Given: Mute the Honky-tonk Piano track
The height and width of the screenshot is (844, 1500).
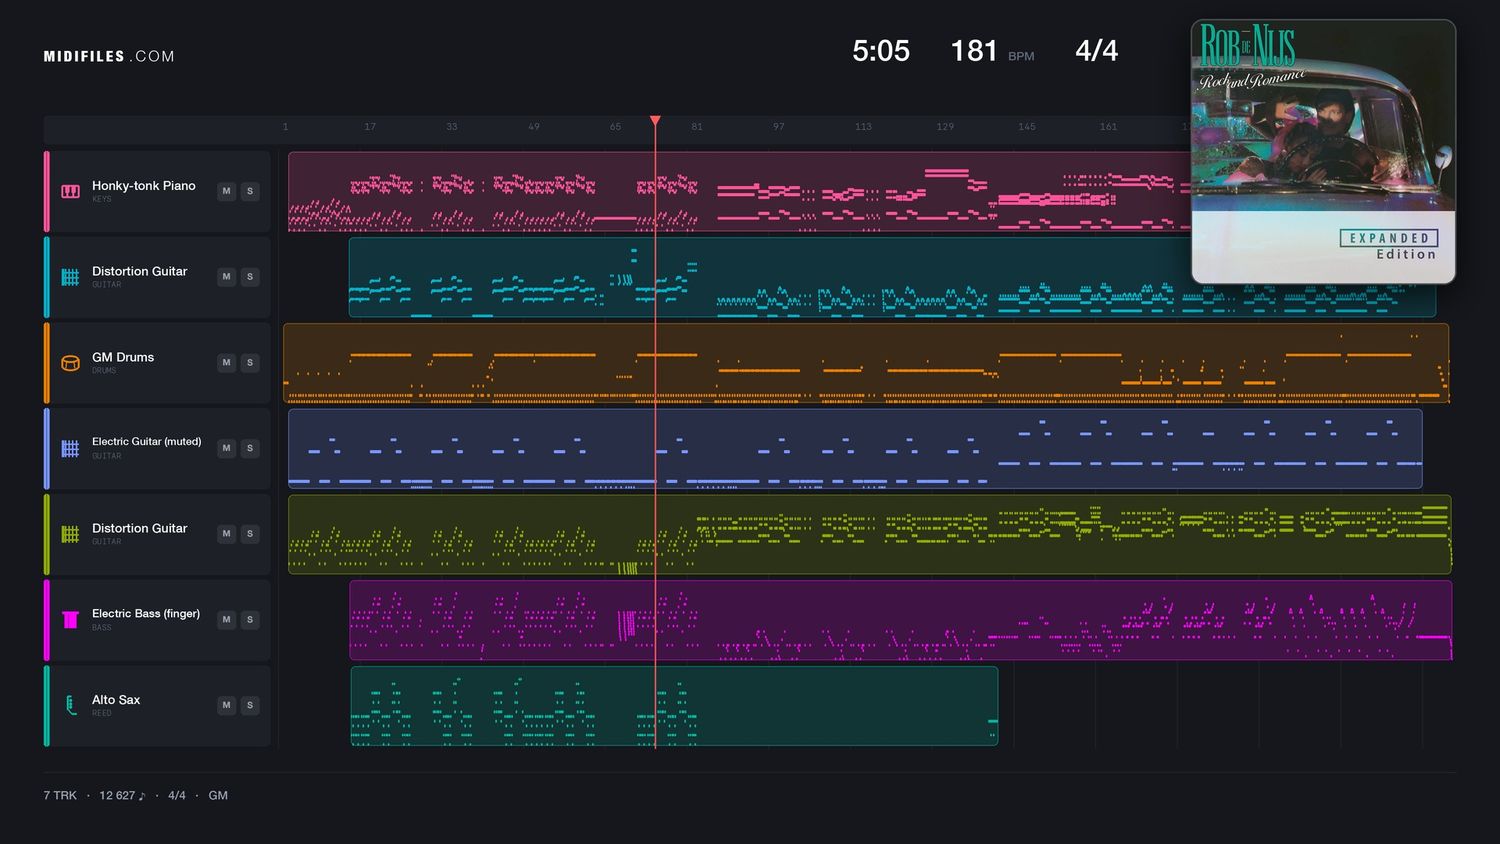Looking at the screenshot, I should 226,191.
